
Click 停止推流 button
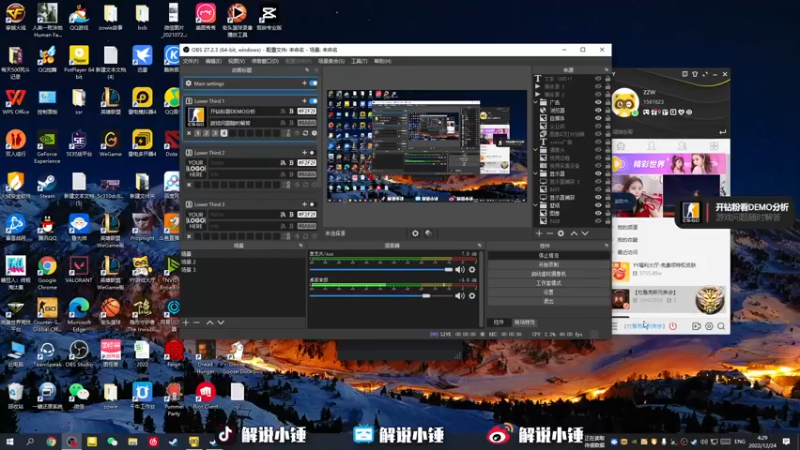[x=548, y=256]
